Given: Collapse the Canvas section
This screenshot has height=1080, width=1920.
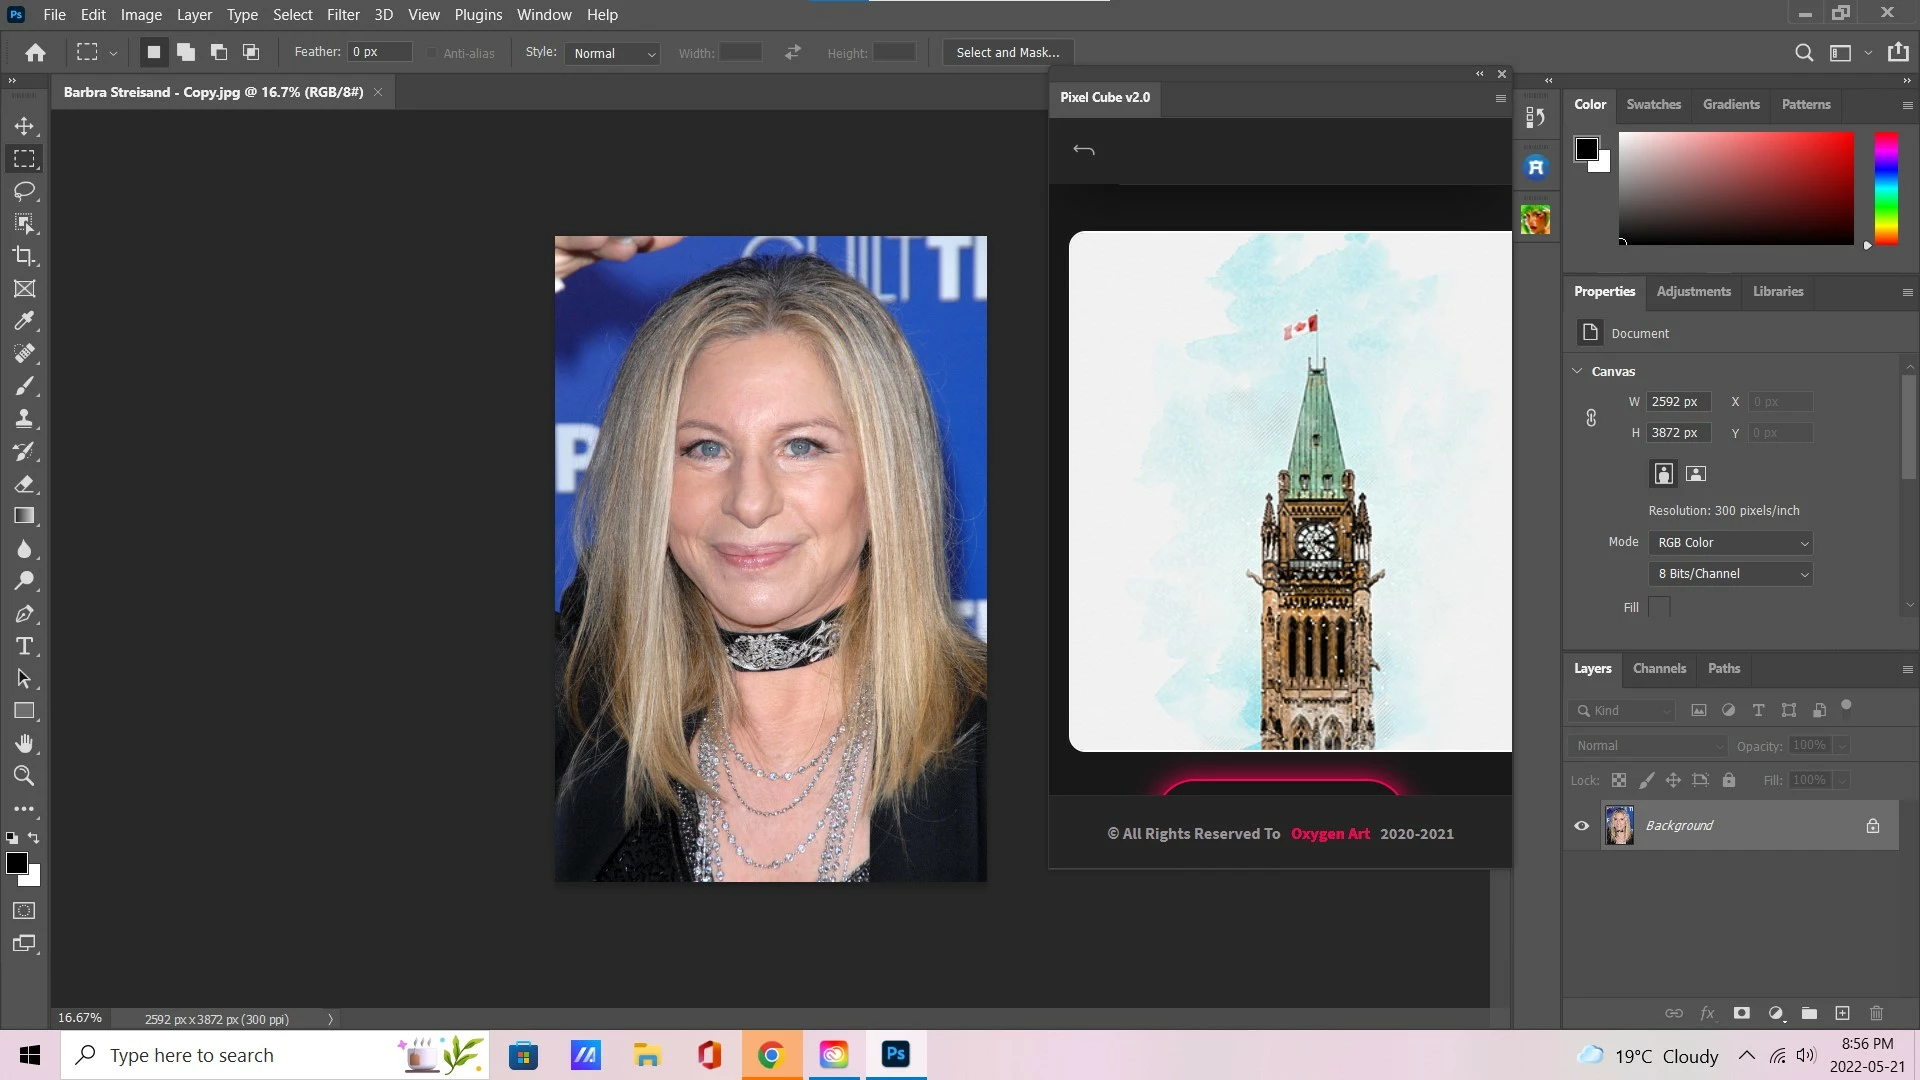Looking at the screenshot, I should pyautogui.click(x=1578, y=371).
